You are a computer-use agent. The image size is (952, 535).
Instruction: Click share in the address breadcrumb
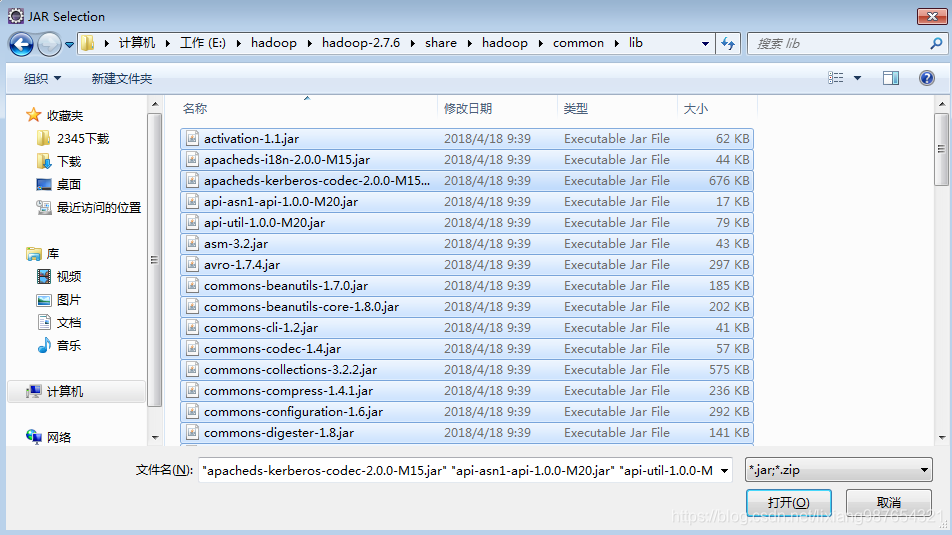point(441,43)
